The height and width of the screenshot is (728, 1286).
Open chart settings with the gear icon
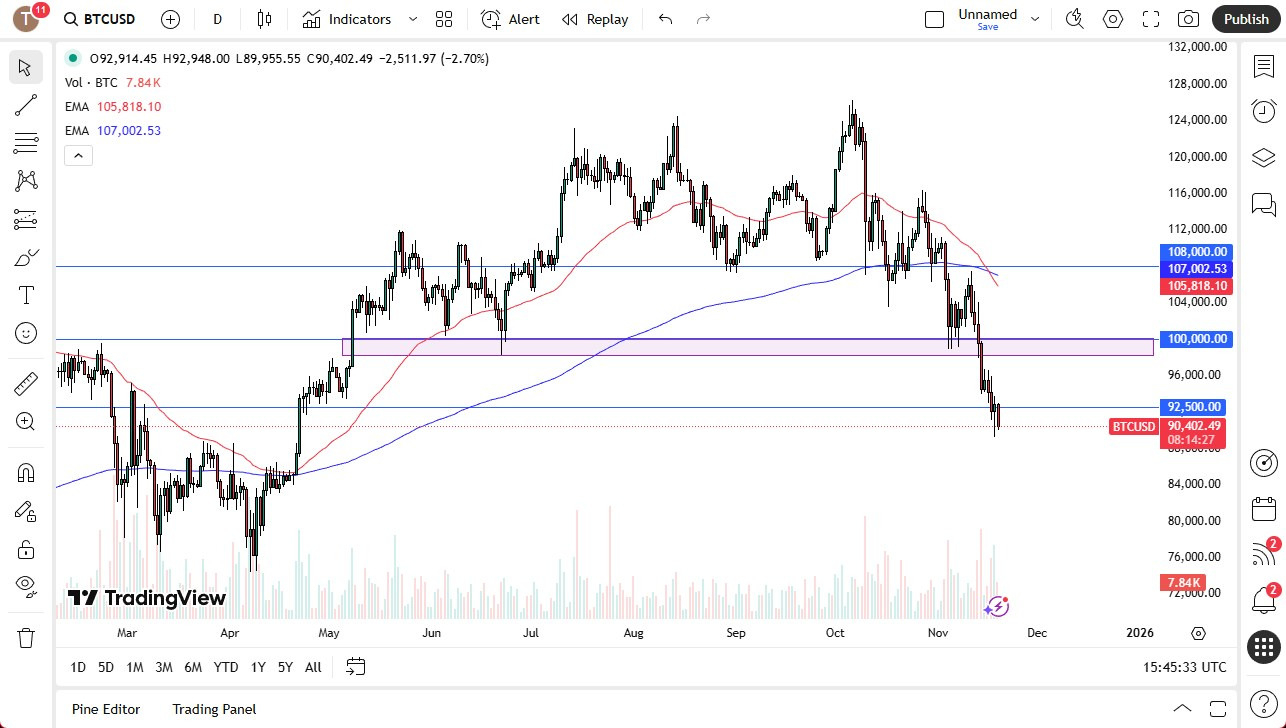(1112, 18)
